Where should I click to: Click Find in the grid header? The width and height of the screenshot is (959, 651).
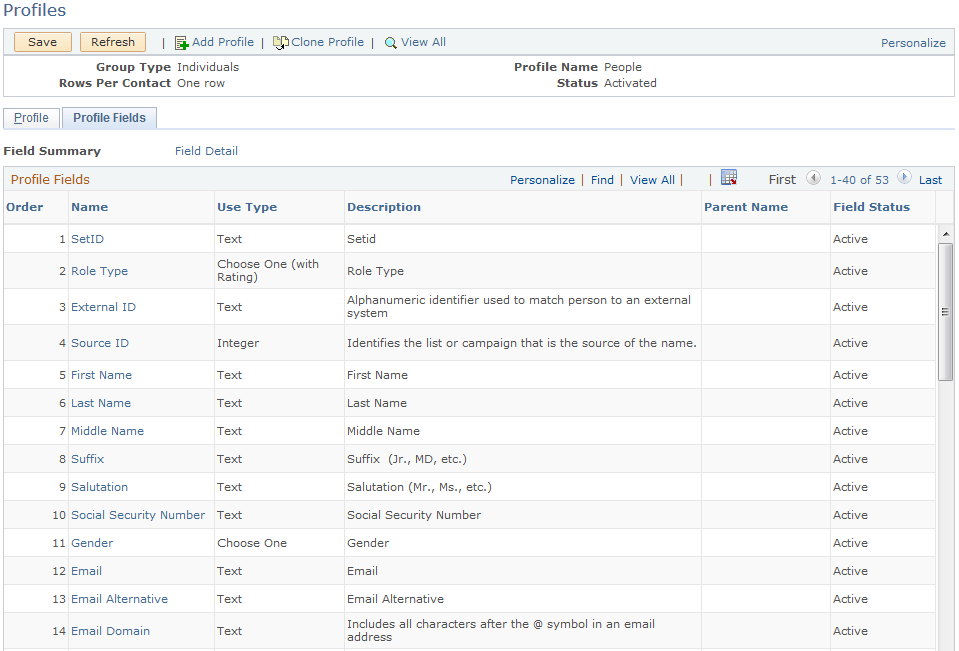tap(602, 180)
